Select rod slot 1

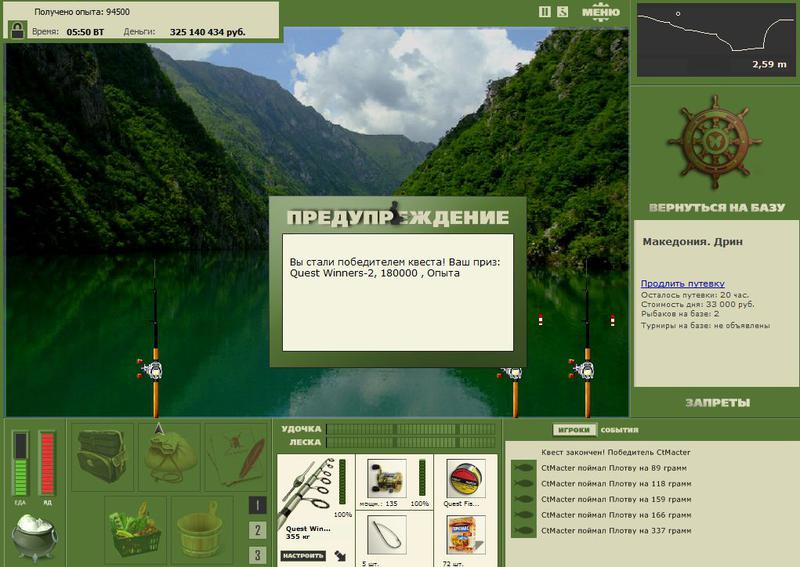pos(258,505)
